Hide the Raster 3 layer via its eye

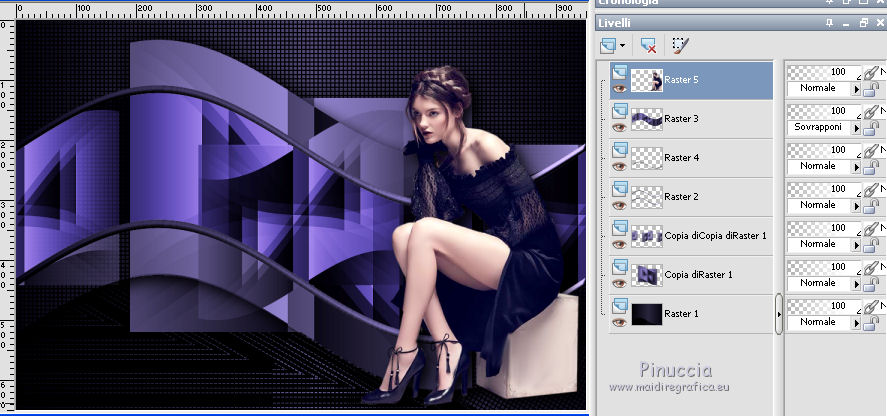[x=619, y=127]
